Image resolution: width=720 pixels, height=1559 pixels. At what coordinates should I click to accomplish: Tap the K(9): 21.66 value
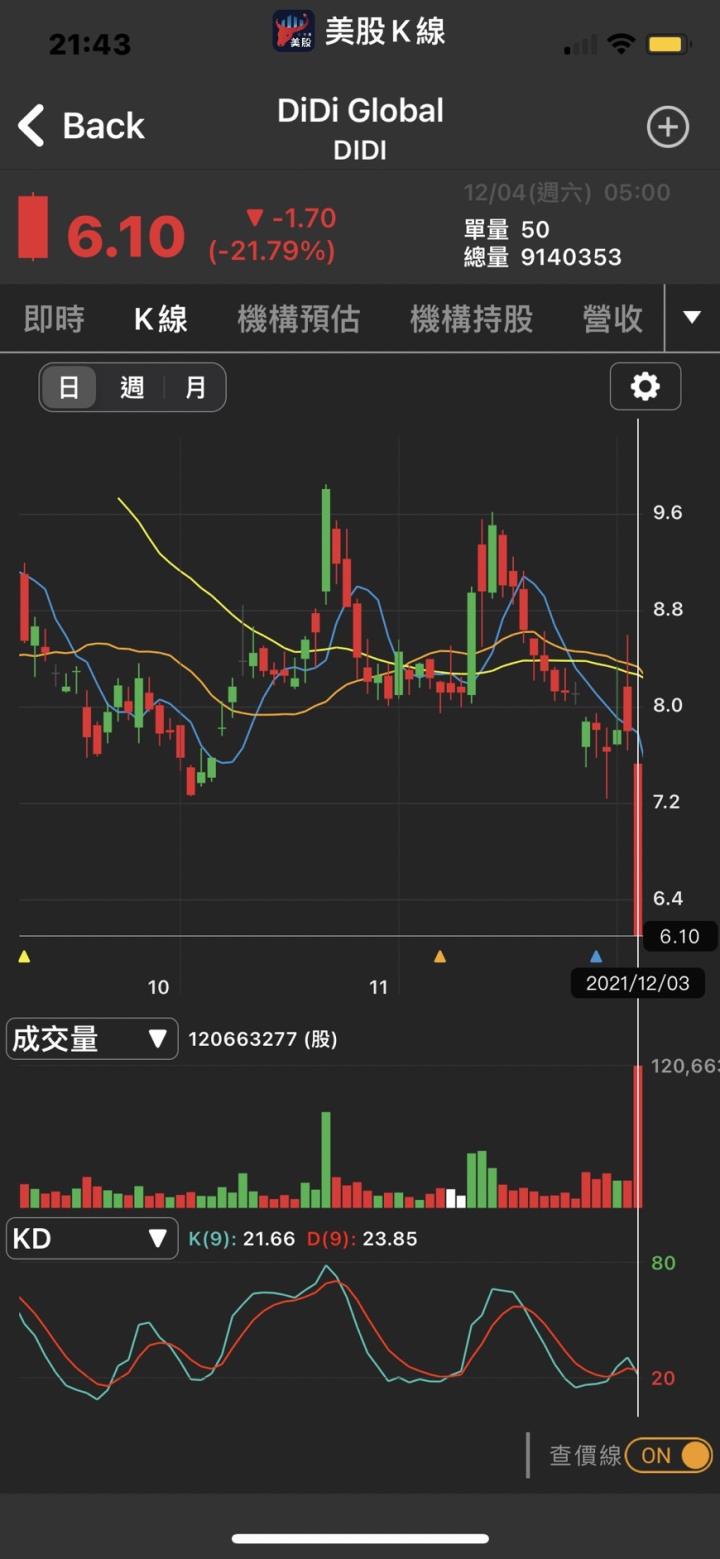[x=242, y=1239]
